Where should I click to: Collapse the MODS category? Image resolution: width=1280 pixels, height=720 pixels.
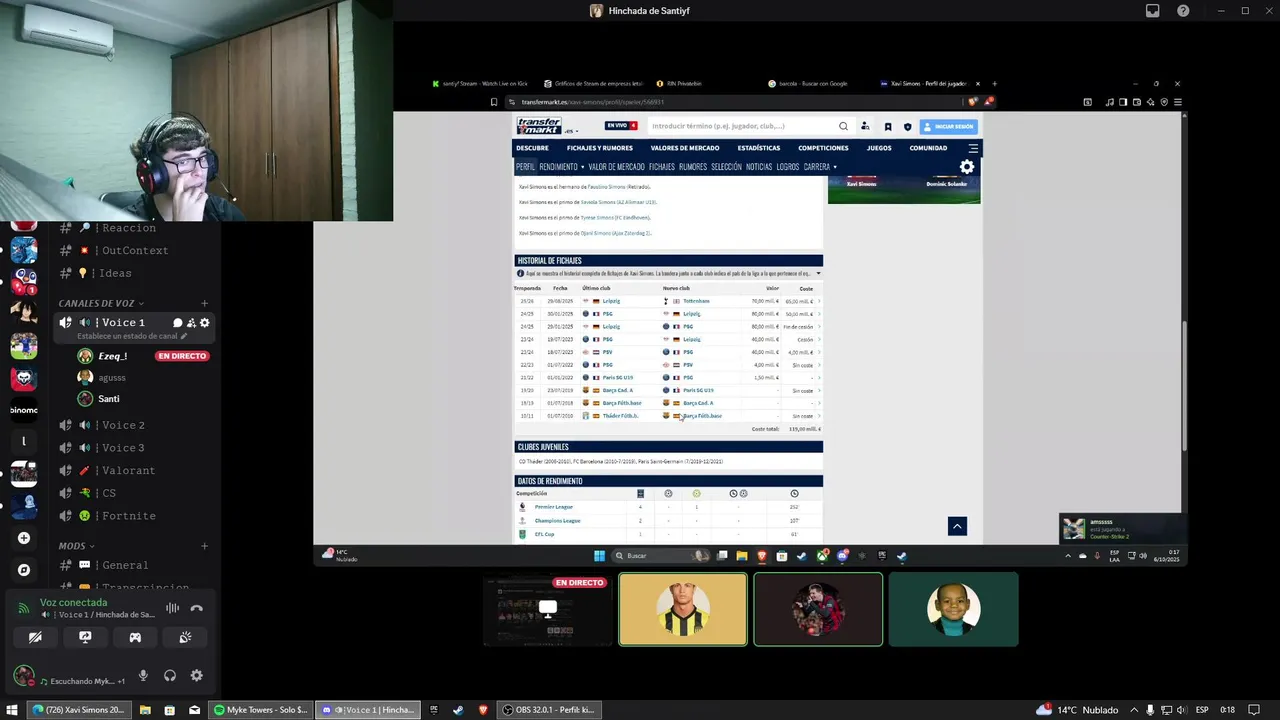point(76,546)
